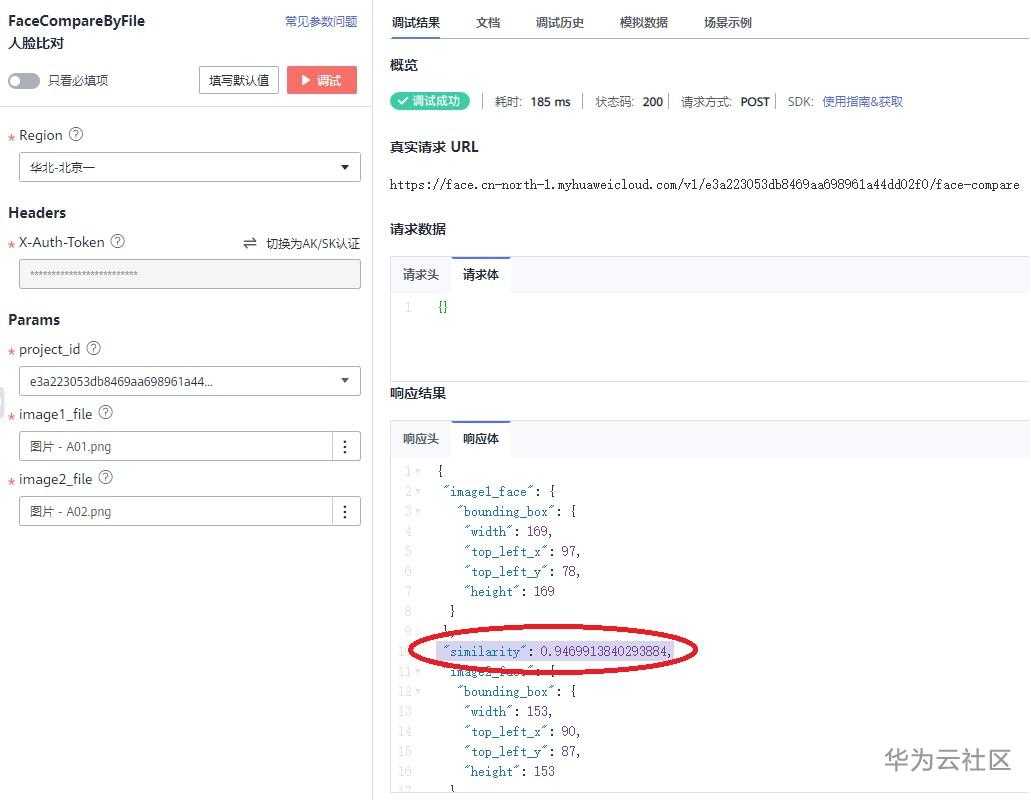This screenshot has width=1031, height=800.
Task: Open the 请求头 tab in request data
Action: (x=420, y=274)
